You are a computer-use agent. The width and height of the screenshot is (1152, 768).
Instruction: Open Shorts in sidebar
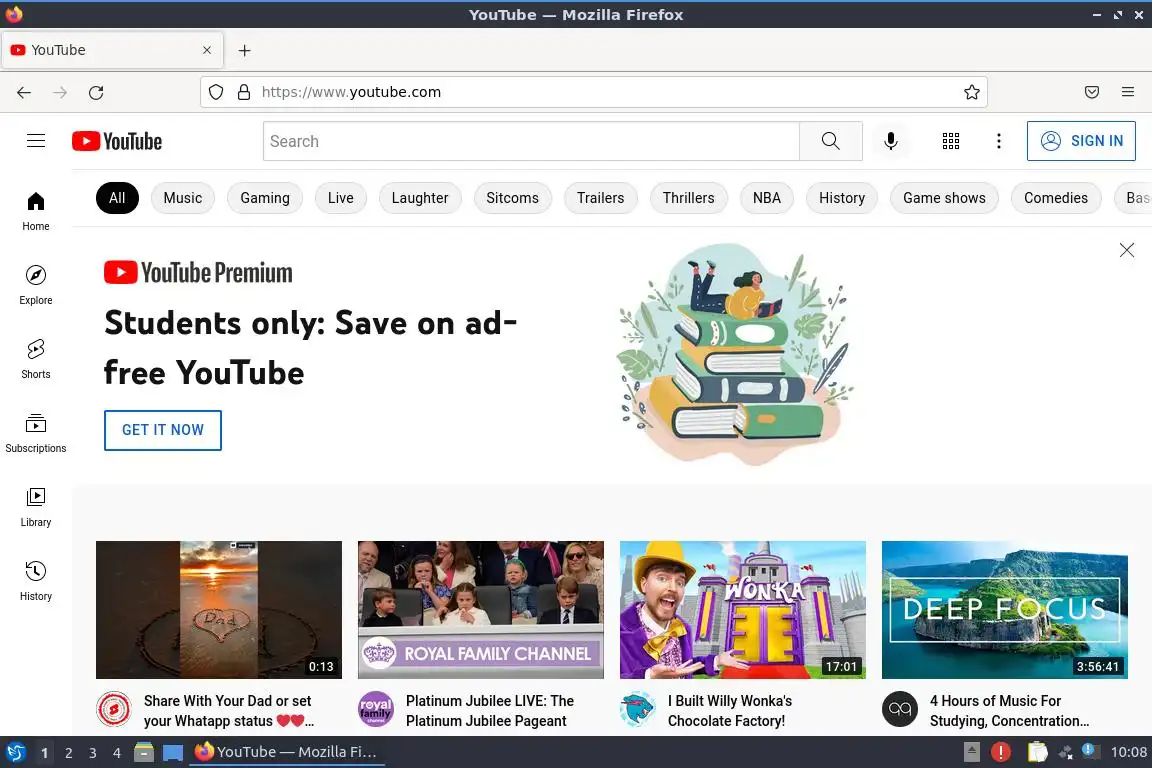tap(36, 359)
